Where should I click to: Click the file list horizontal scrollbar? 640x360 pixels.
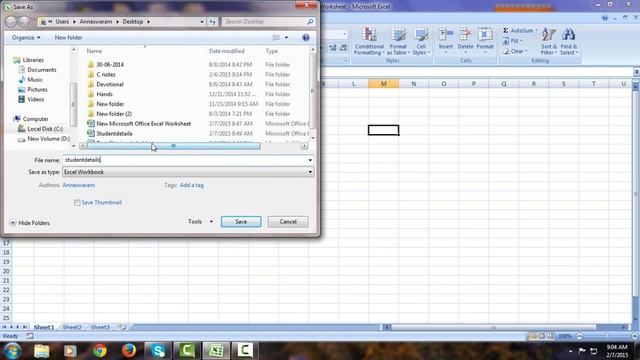tap(173, 146)
